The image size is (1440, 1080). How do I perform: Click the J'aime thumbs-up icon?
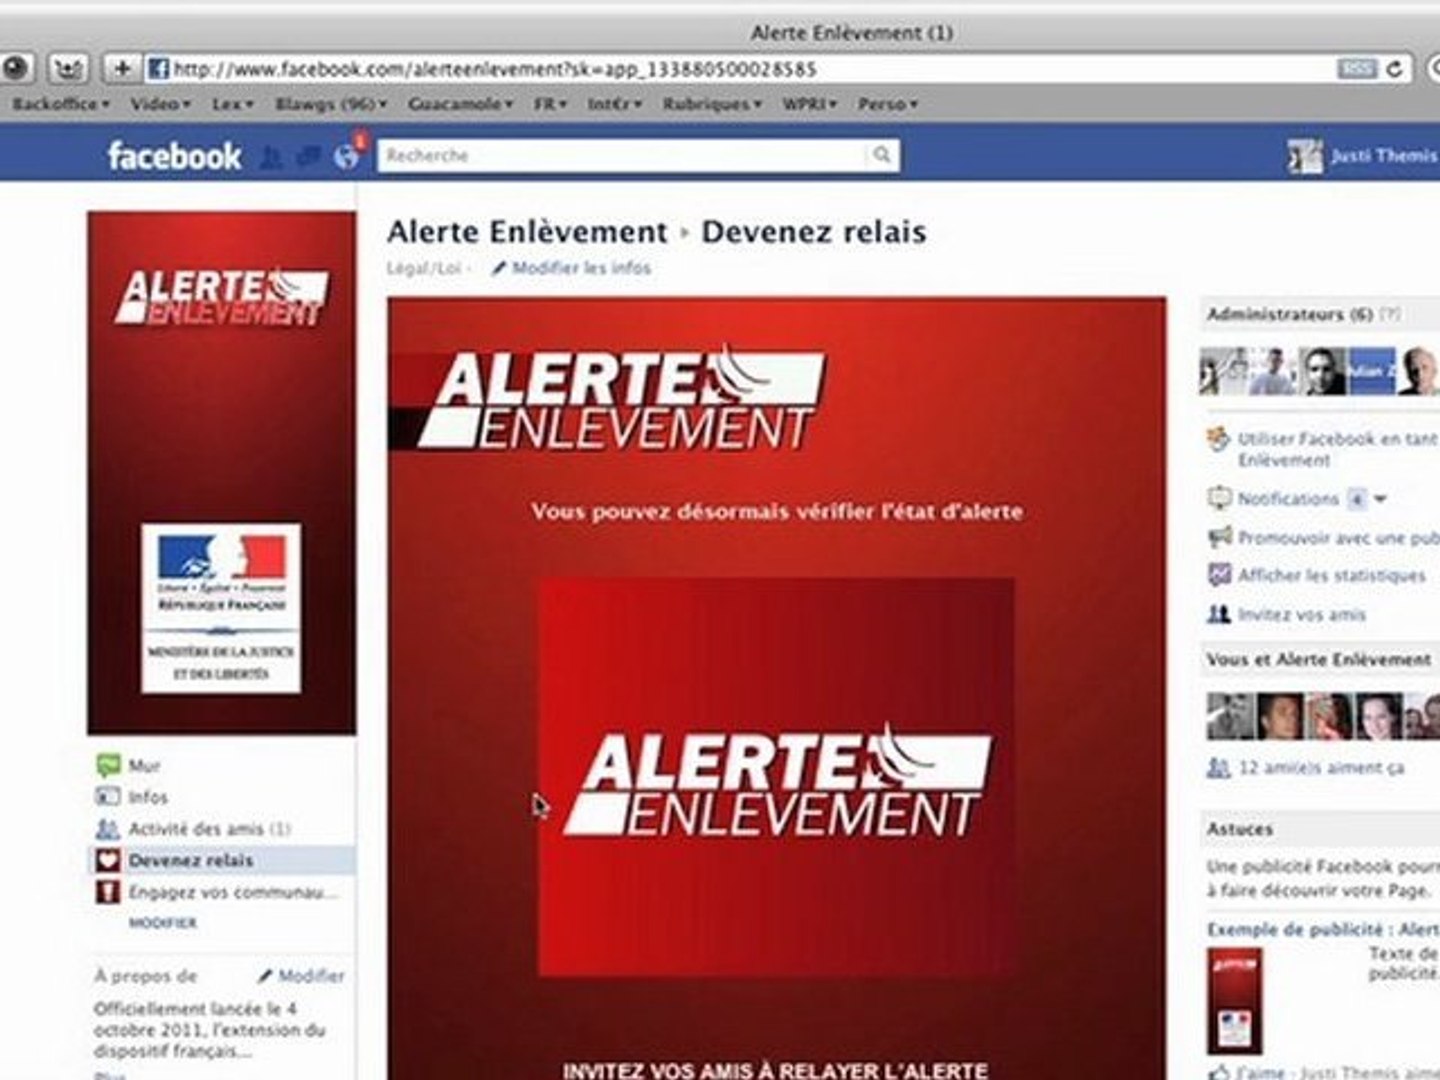tap(1219, 1072)
